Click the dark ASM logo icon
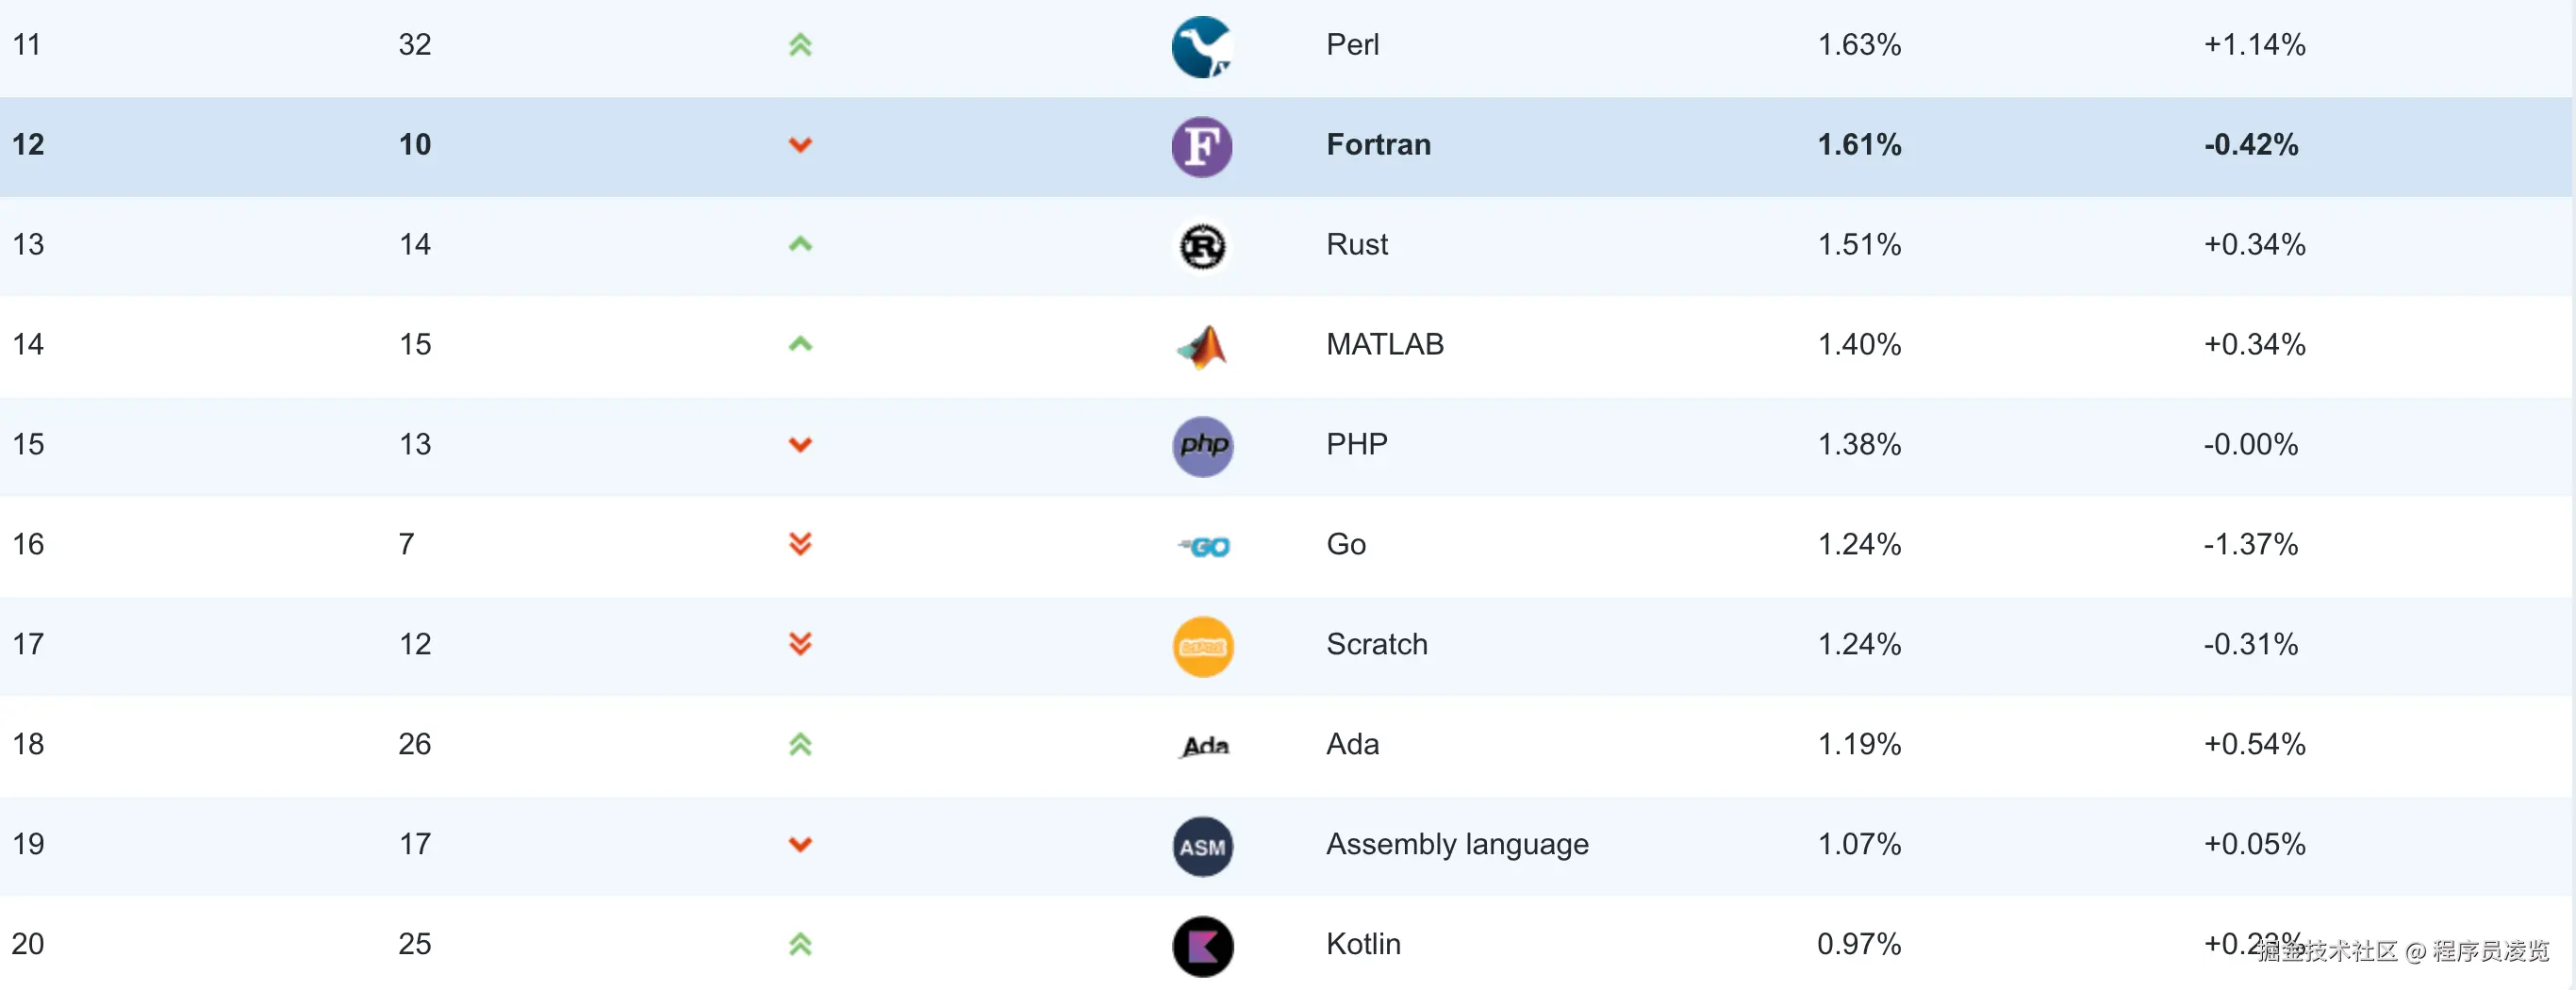Image resolution: width=2576 pixels, height=990 pixels. coord(1201,846)
